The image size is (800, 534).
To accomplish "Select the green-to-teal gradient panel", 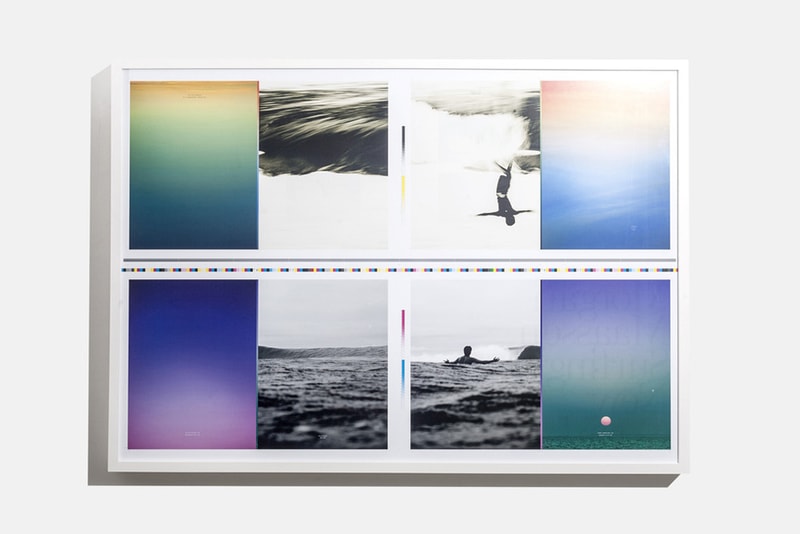I will (x=194, y=165).
